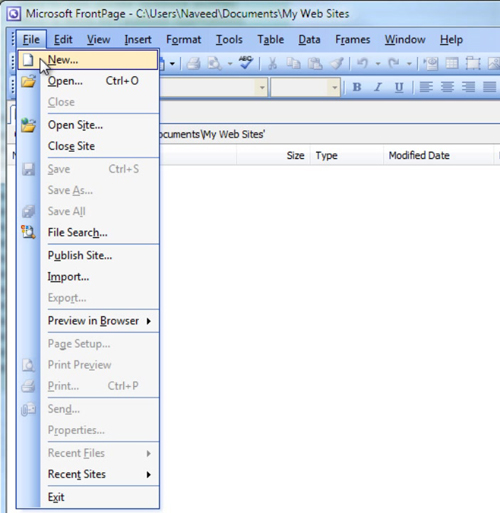Choose Exit from File menu
This screenshot has height=513, width=500.
pyautogui.click(x=88, y=497)
